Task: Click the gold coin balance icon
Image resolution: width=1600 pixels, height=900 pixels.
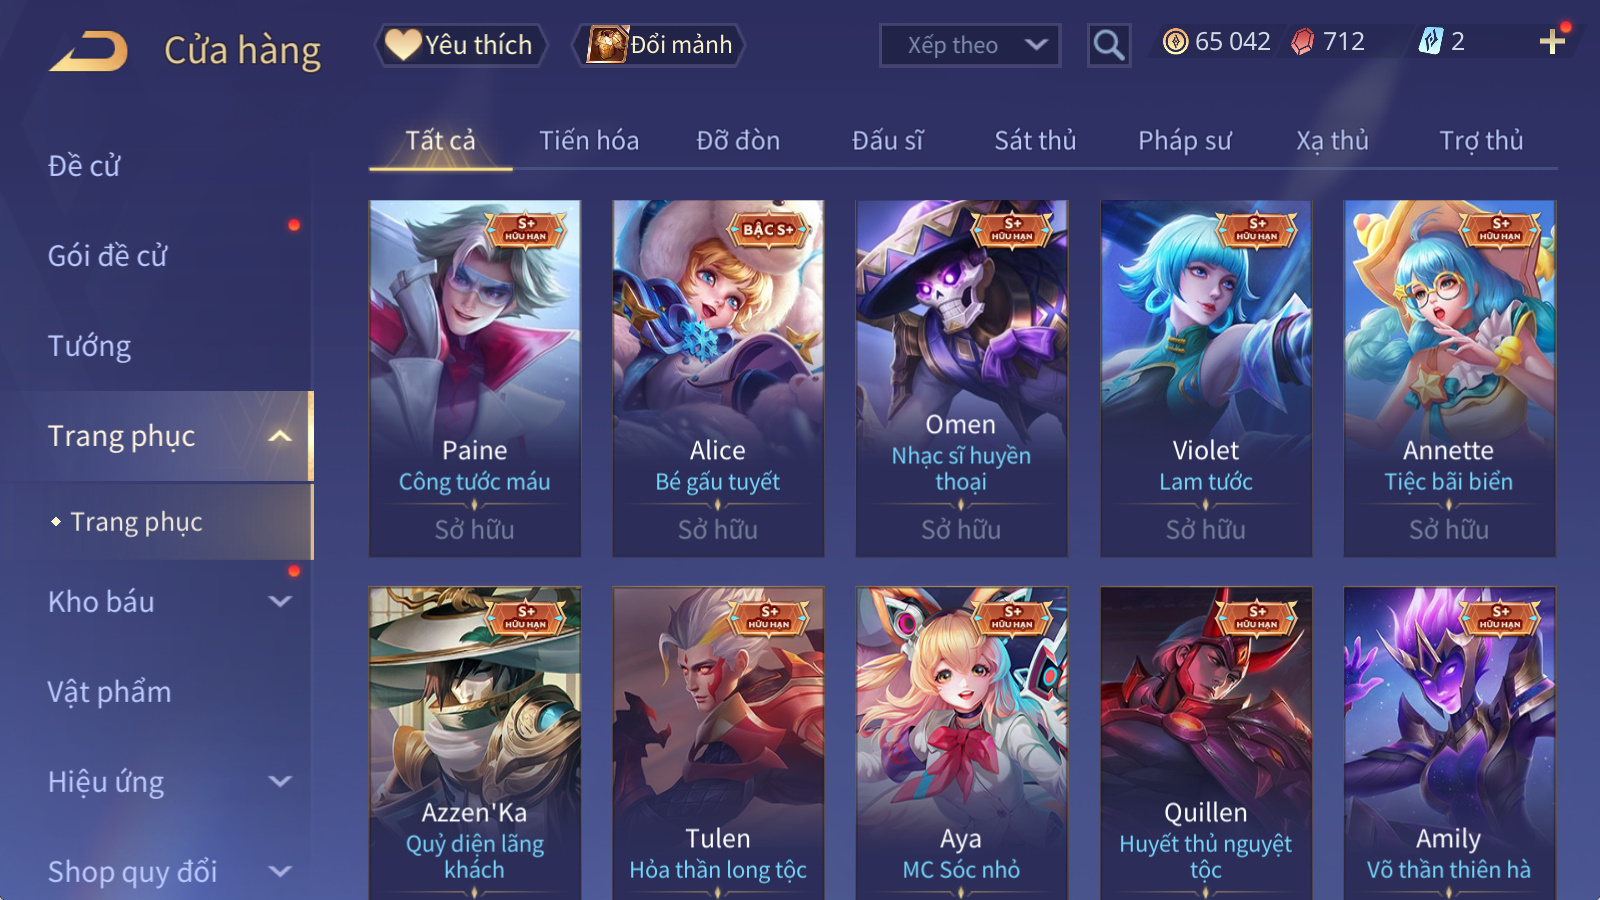Action: 1176,42
